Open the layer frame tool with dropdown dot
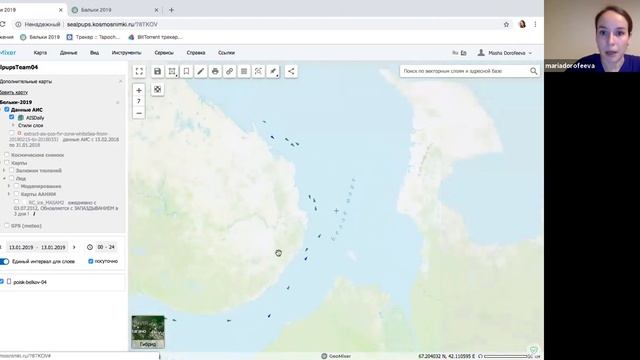 click(172, 71)
